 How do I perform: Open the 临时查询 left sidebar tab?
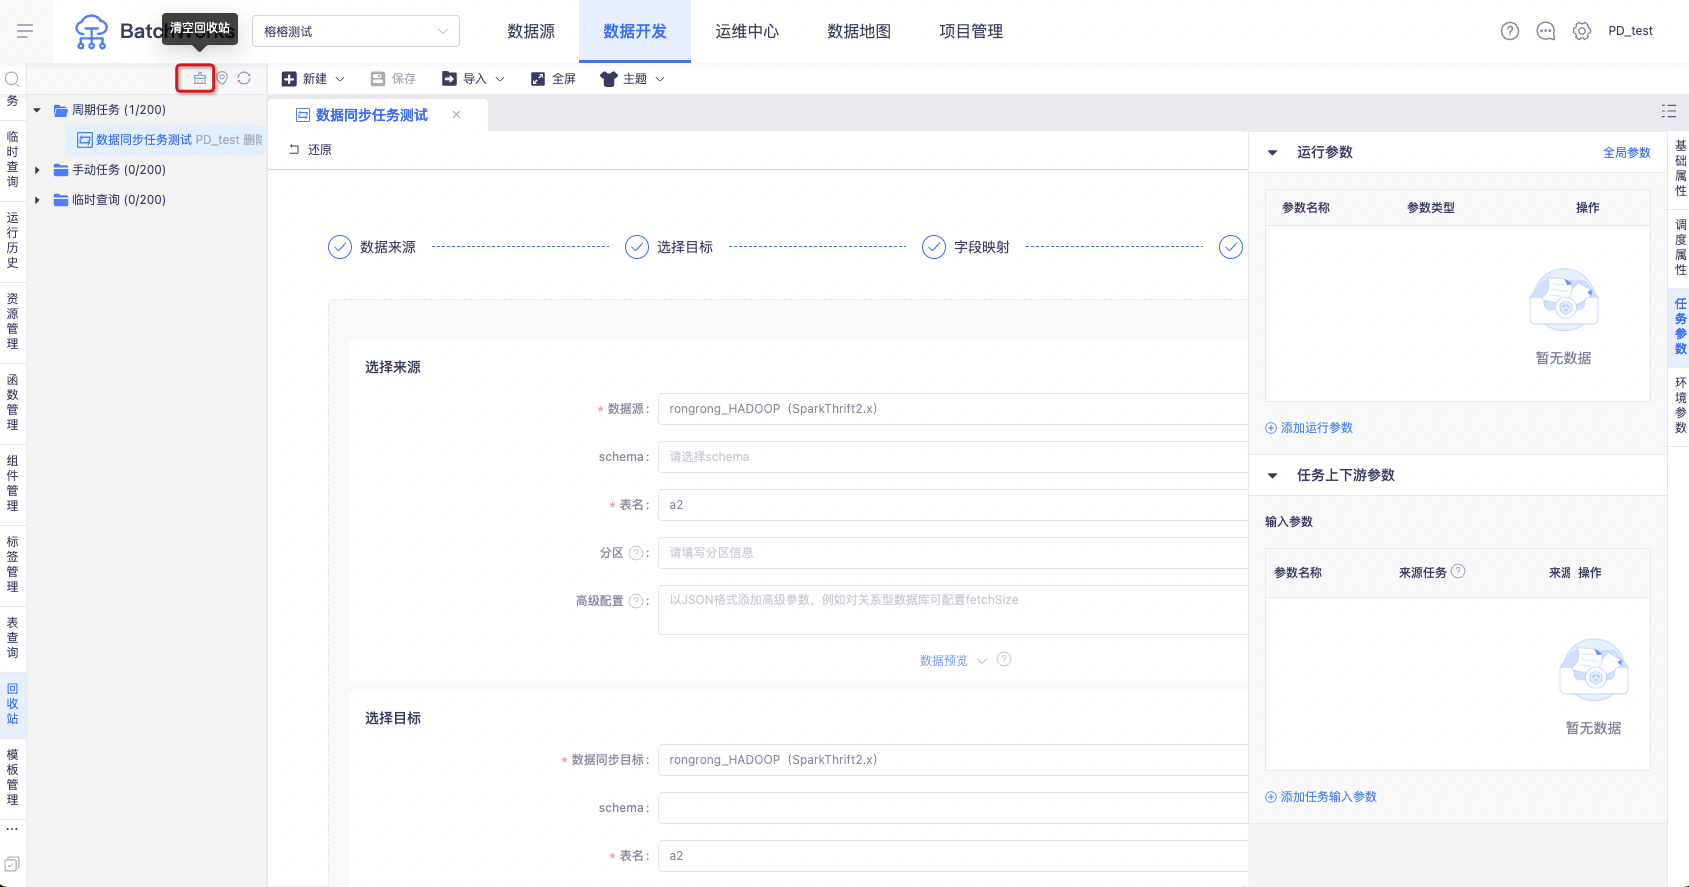point(12,159)
